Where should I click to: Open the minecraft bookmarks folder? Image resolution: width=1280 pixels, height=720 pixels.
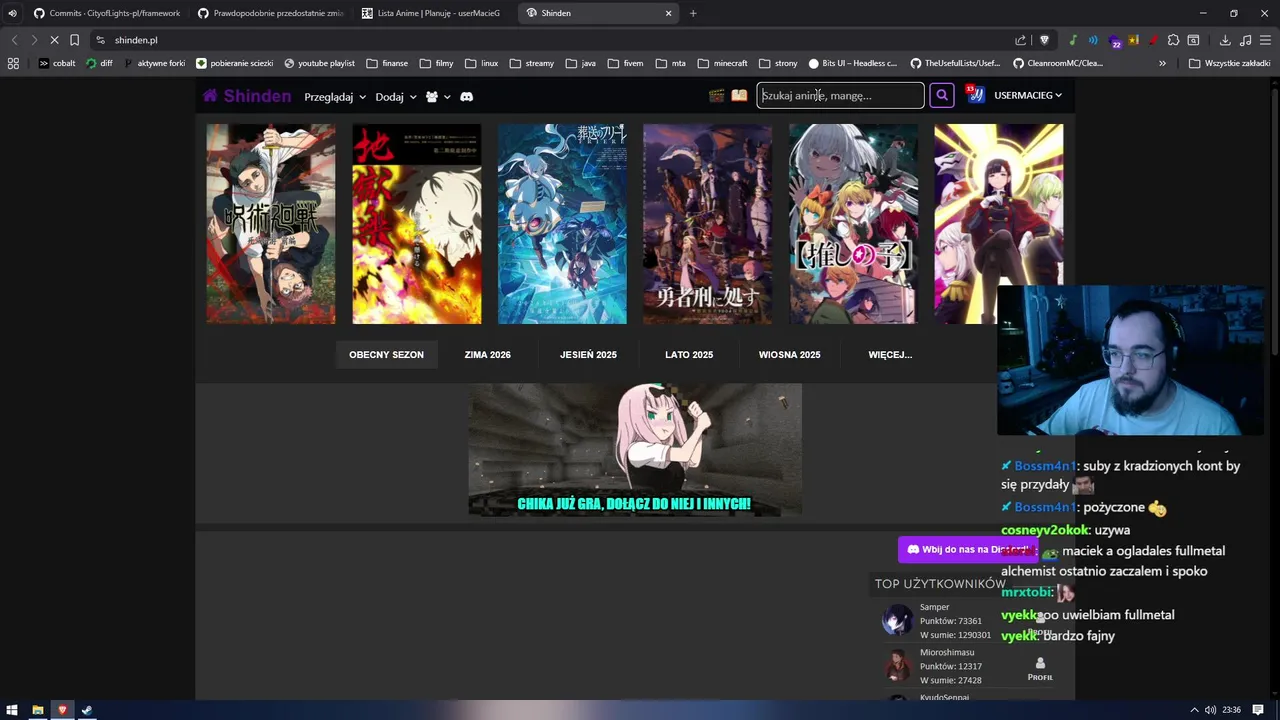pyautogui.click(x=722, y=63)
